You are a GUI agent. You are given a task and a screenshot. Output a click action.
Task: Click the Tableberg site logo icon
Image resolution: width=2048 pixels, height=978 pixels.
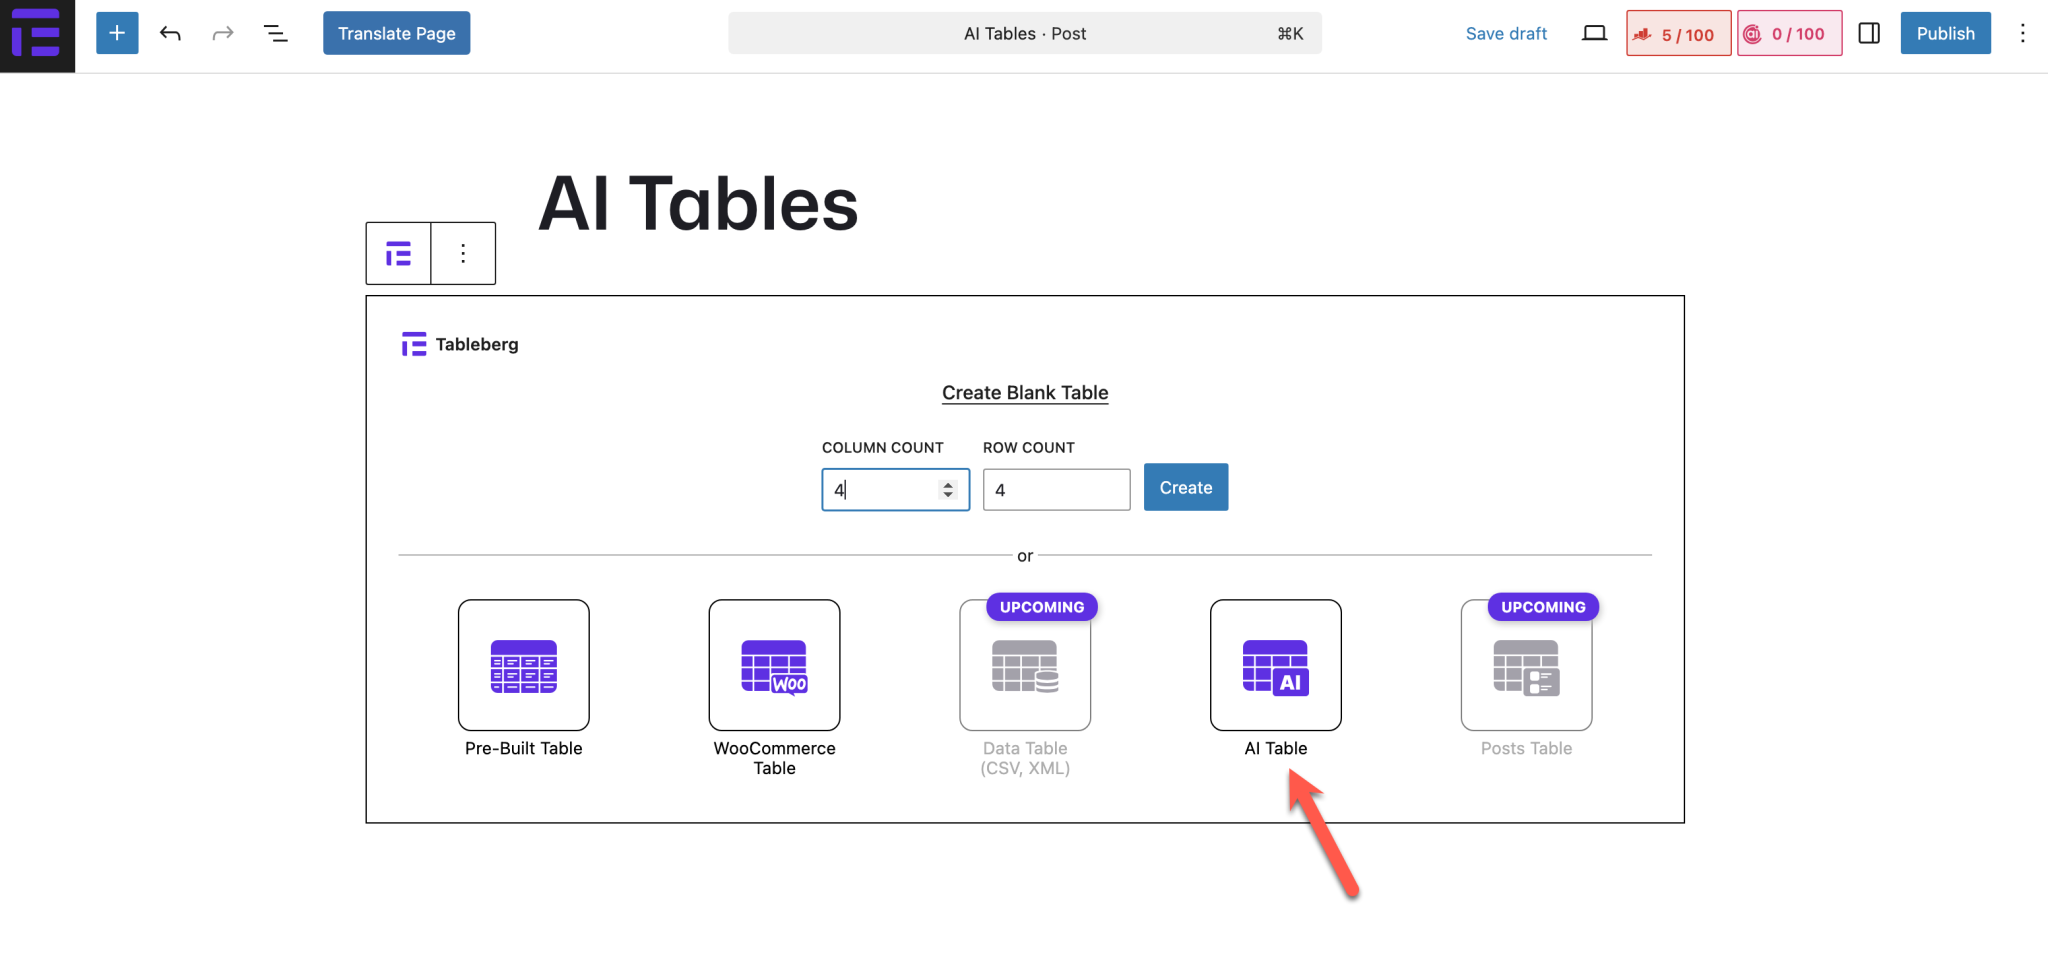click(37, 35)
